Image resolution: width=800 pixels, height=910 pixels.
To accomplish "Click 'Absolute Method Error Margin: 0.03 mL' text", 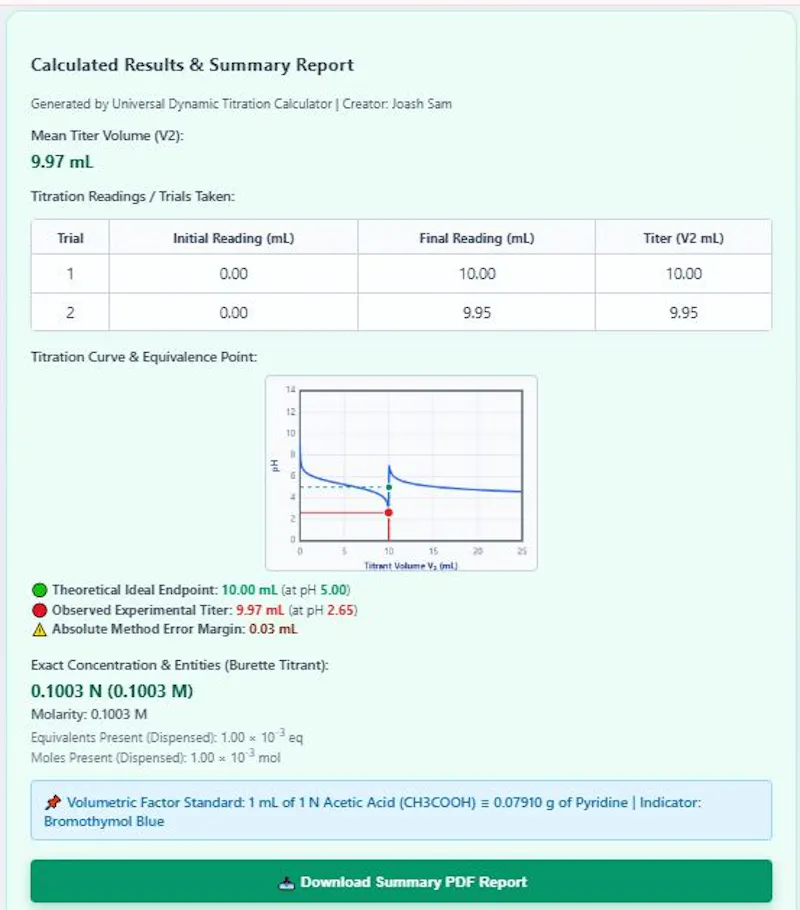I will pos(174,629).
